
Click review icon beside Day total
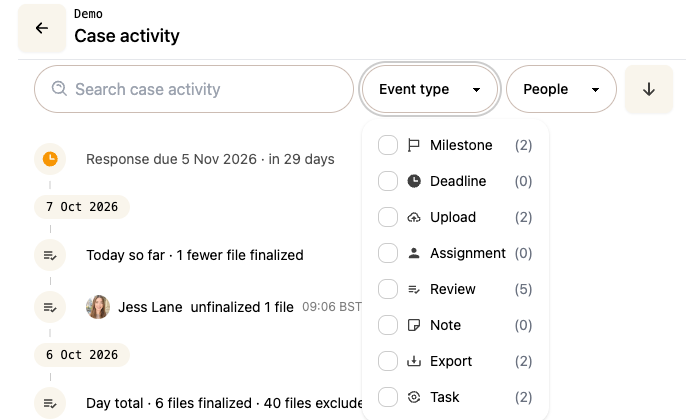coord(50,403)
